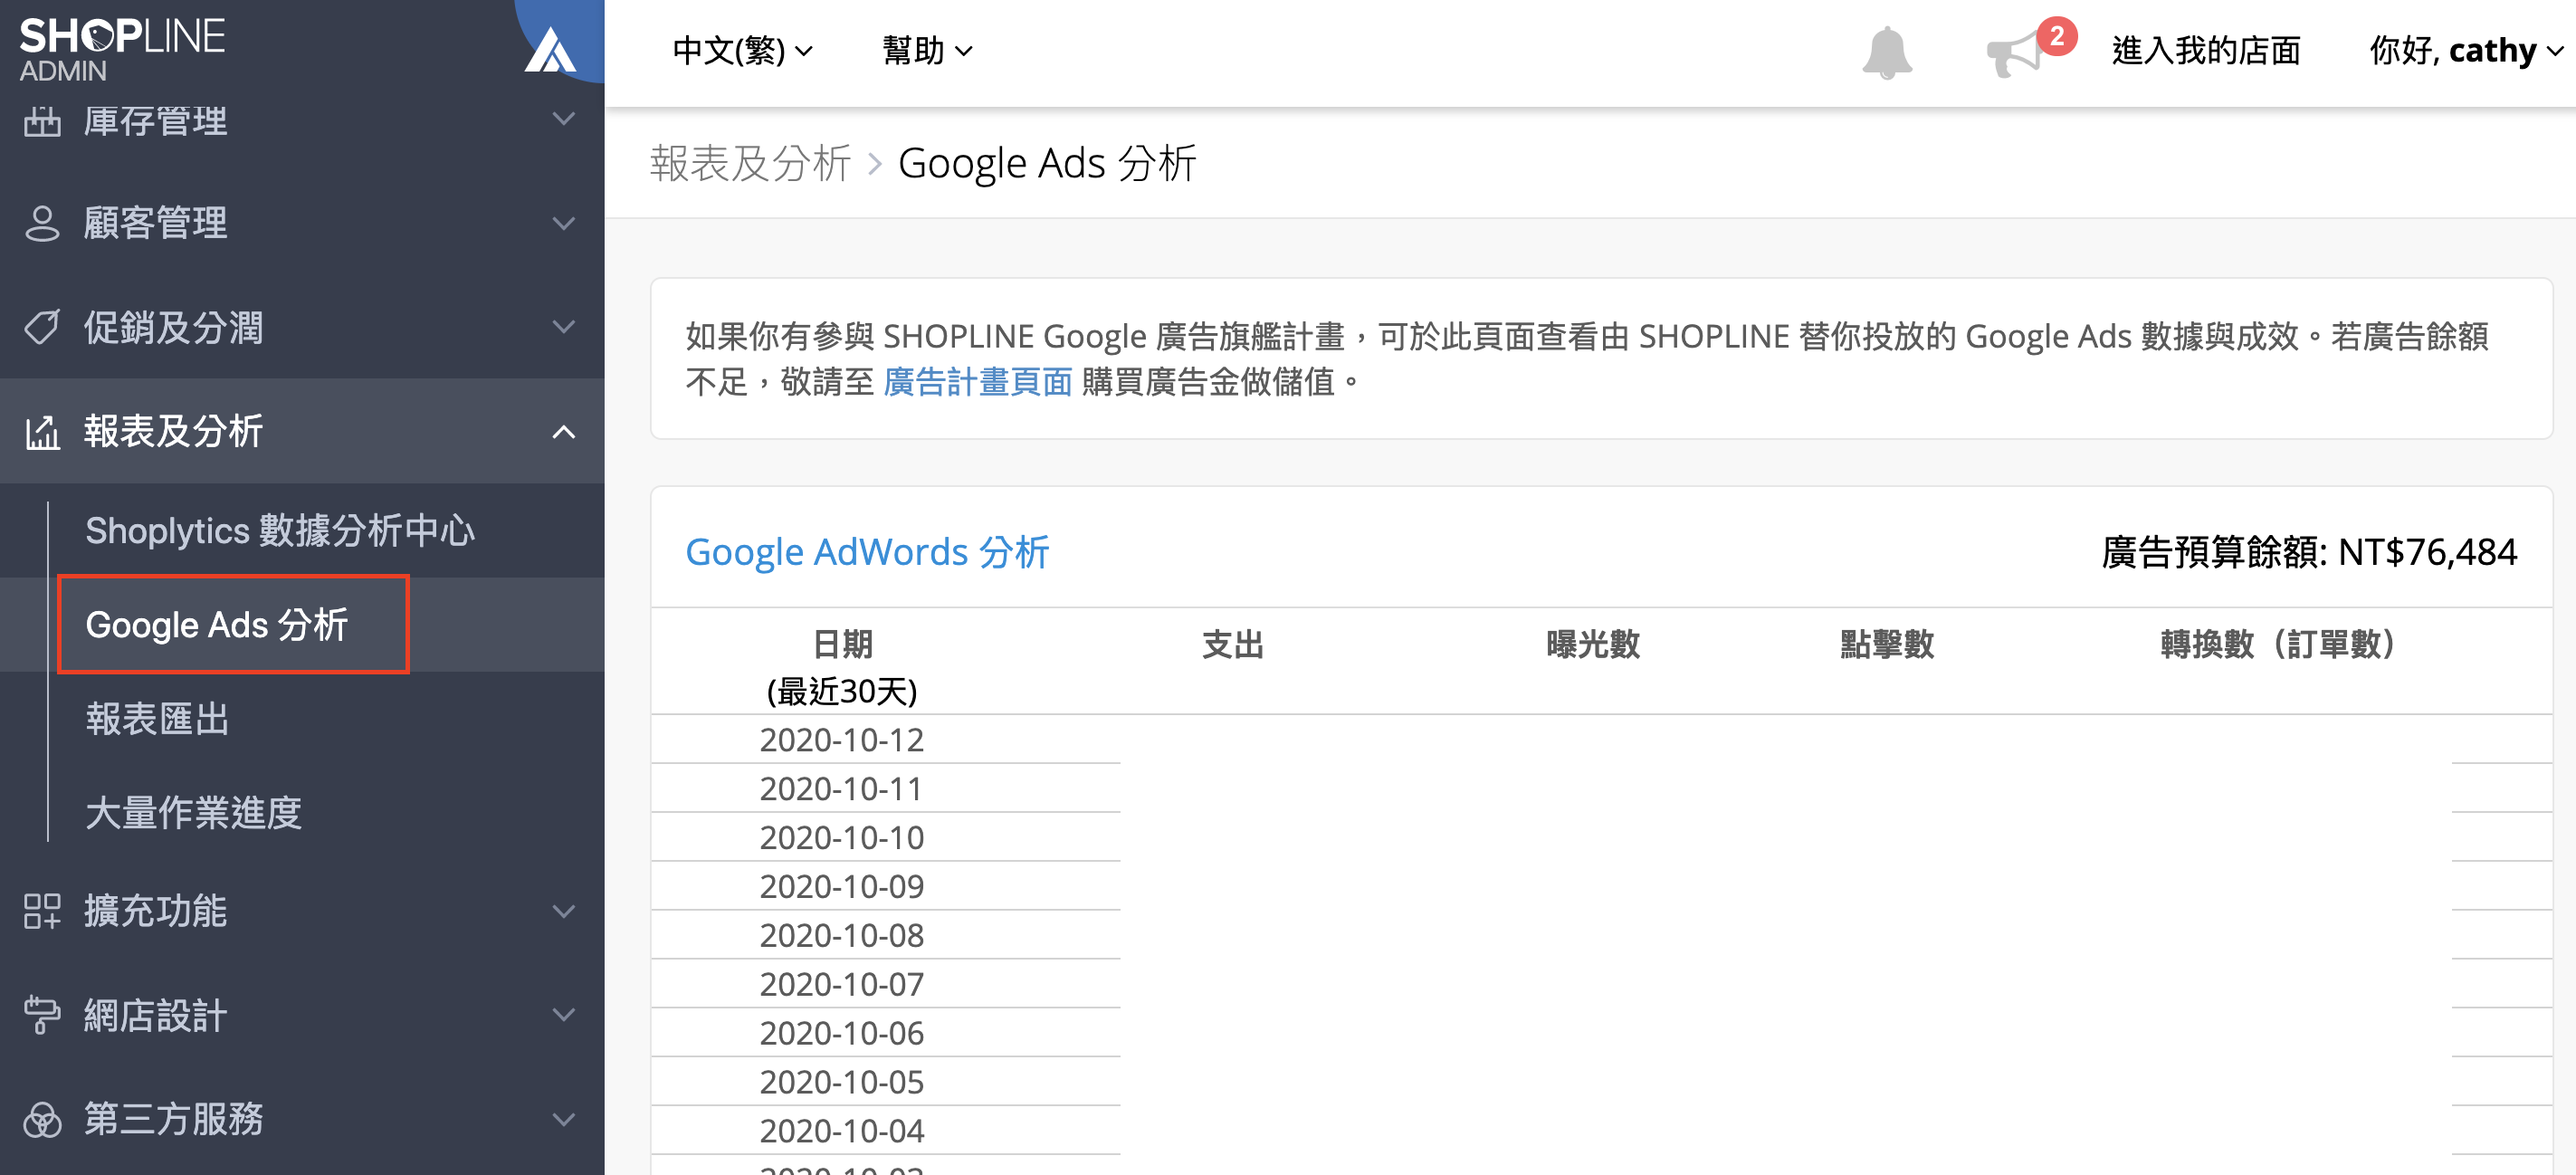This screenshot has width=2576, height=1175.
Task: Open the 你好, cathy account dropdown
Action: pos(2465,50)
